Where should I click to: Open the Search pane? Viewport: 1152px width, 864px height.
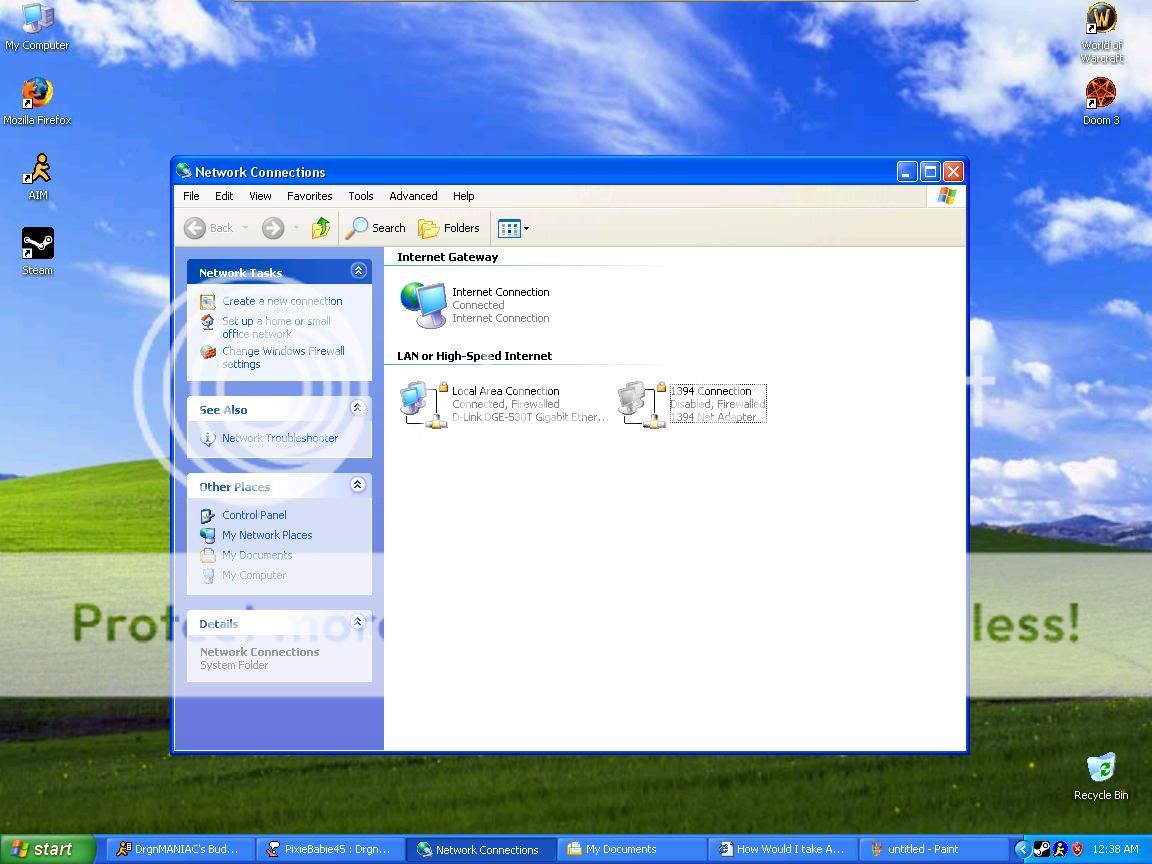click(375, 228)
